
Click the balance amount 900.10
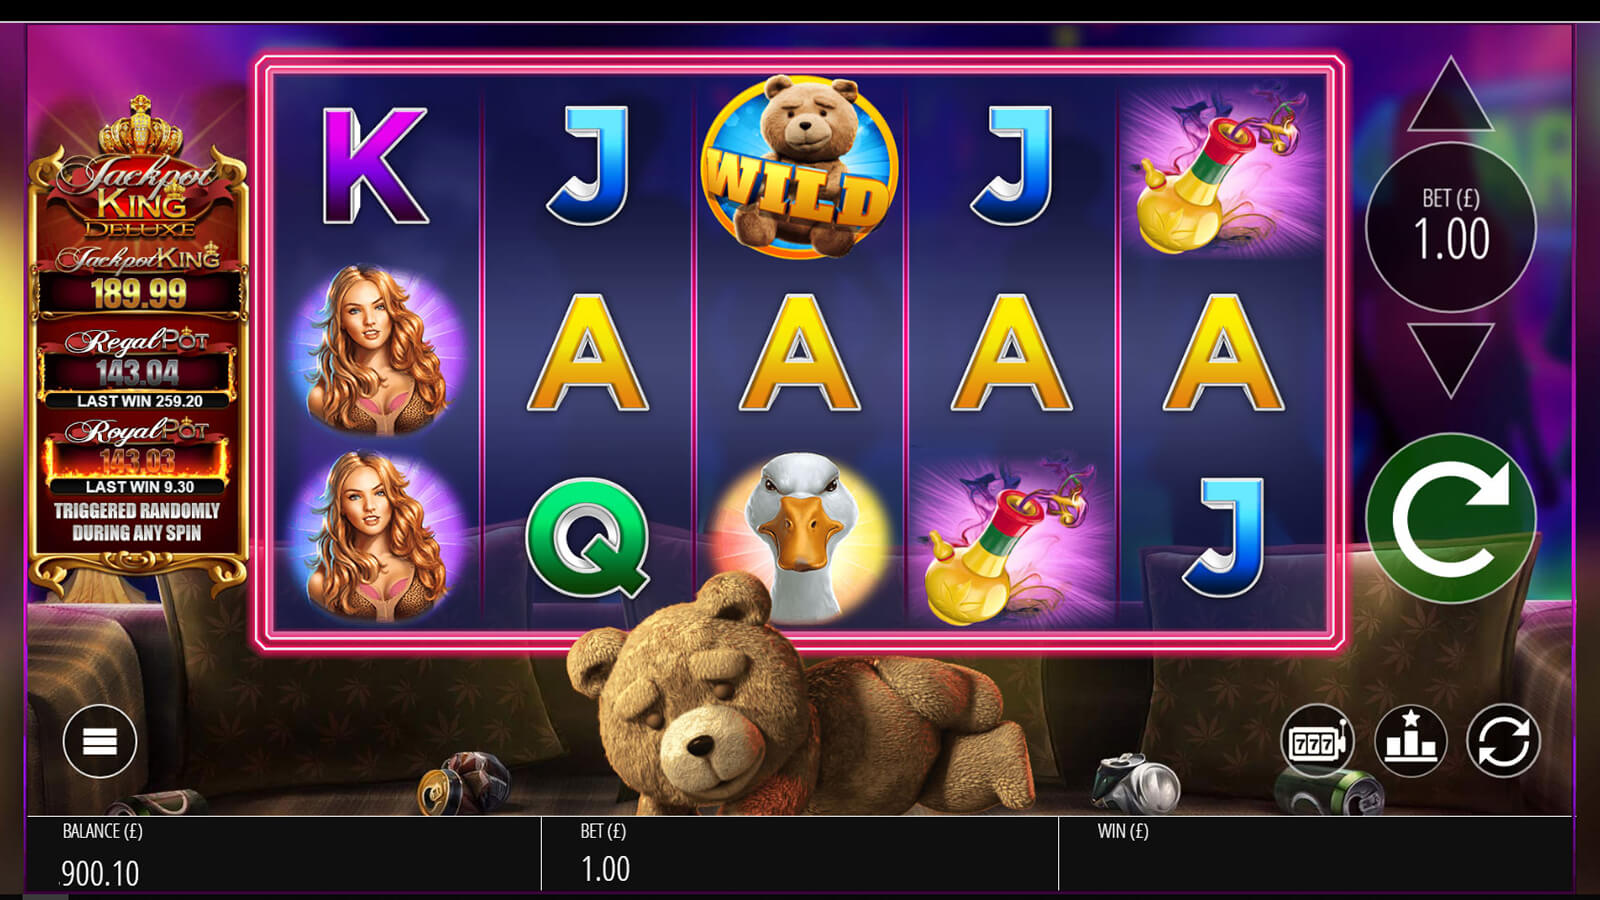click(100, 873)
